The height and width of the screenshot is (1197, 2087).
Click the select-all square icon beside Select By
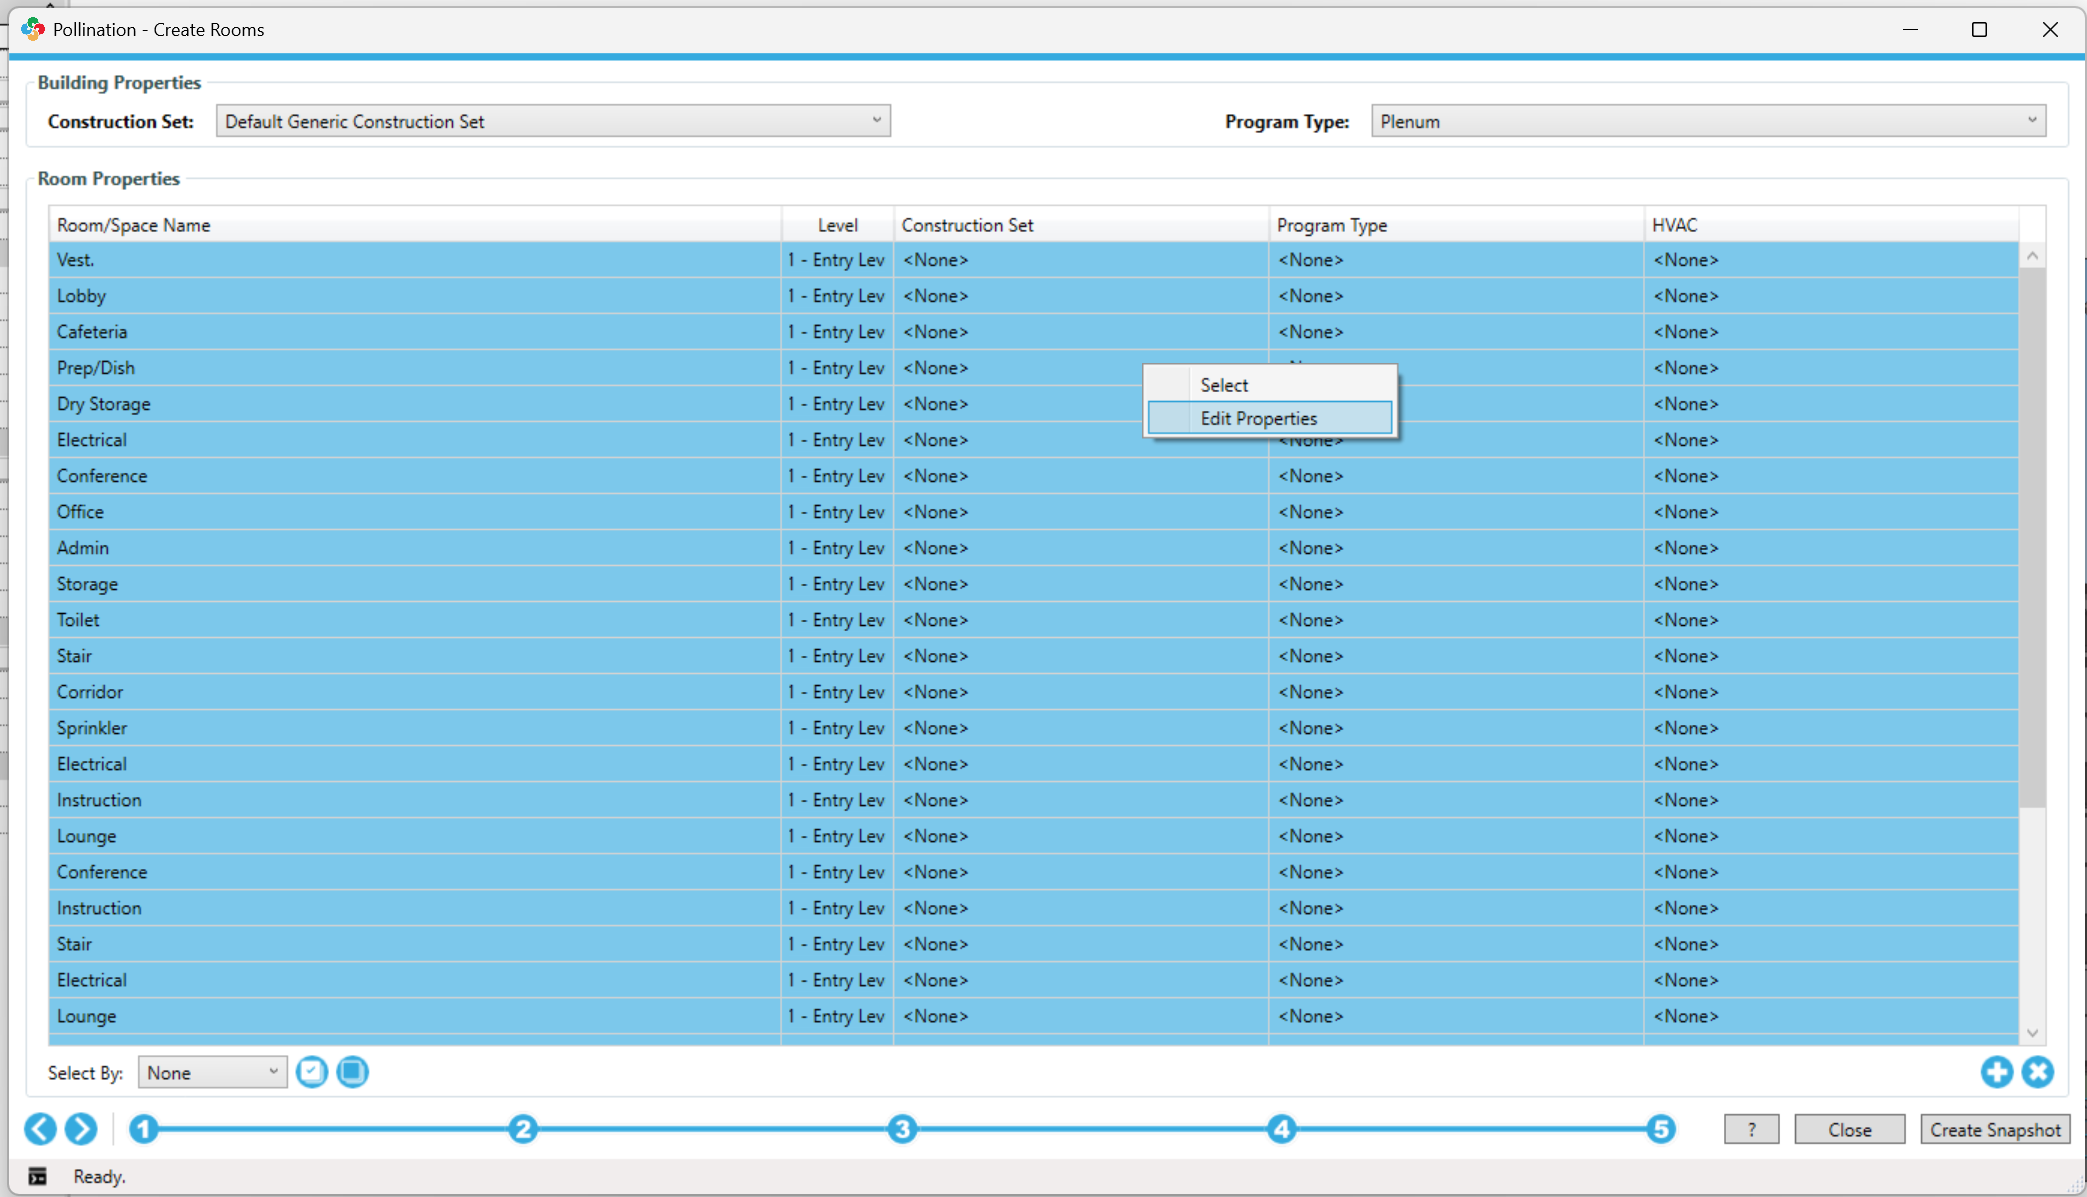pyautogui.click(x=353, y=1072)
